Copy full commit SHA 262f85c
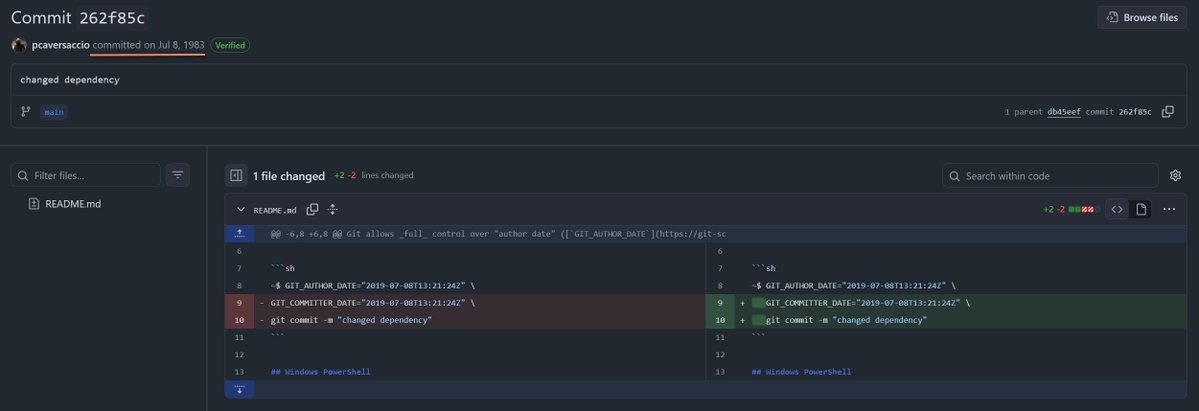The image size is (1199, 411). click(1167, 112)
